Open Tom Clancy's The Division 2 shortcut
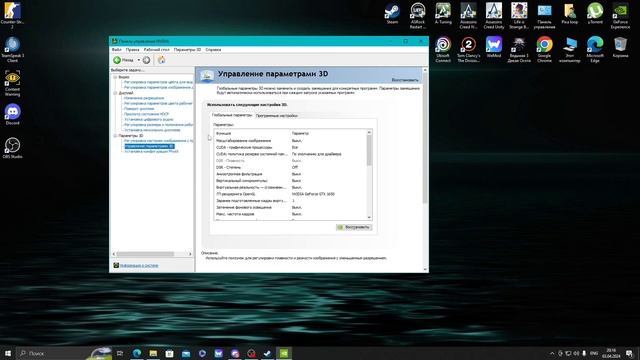 [468, 50]
